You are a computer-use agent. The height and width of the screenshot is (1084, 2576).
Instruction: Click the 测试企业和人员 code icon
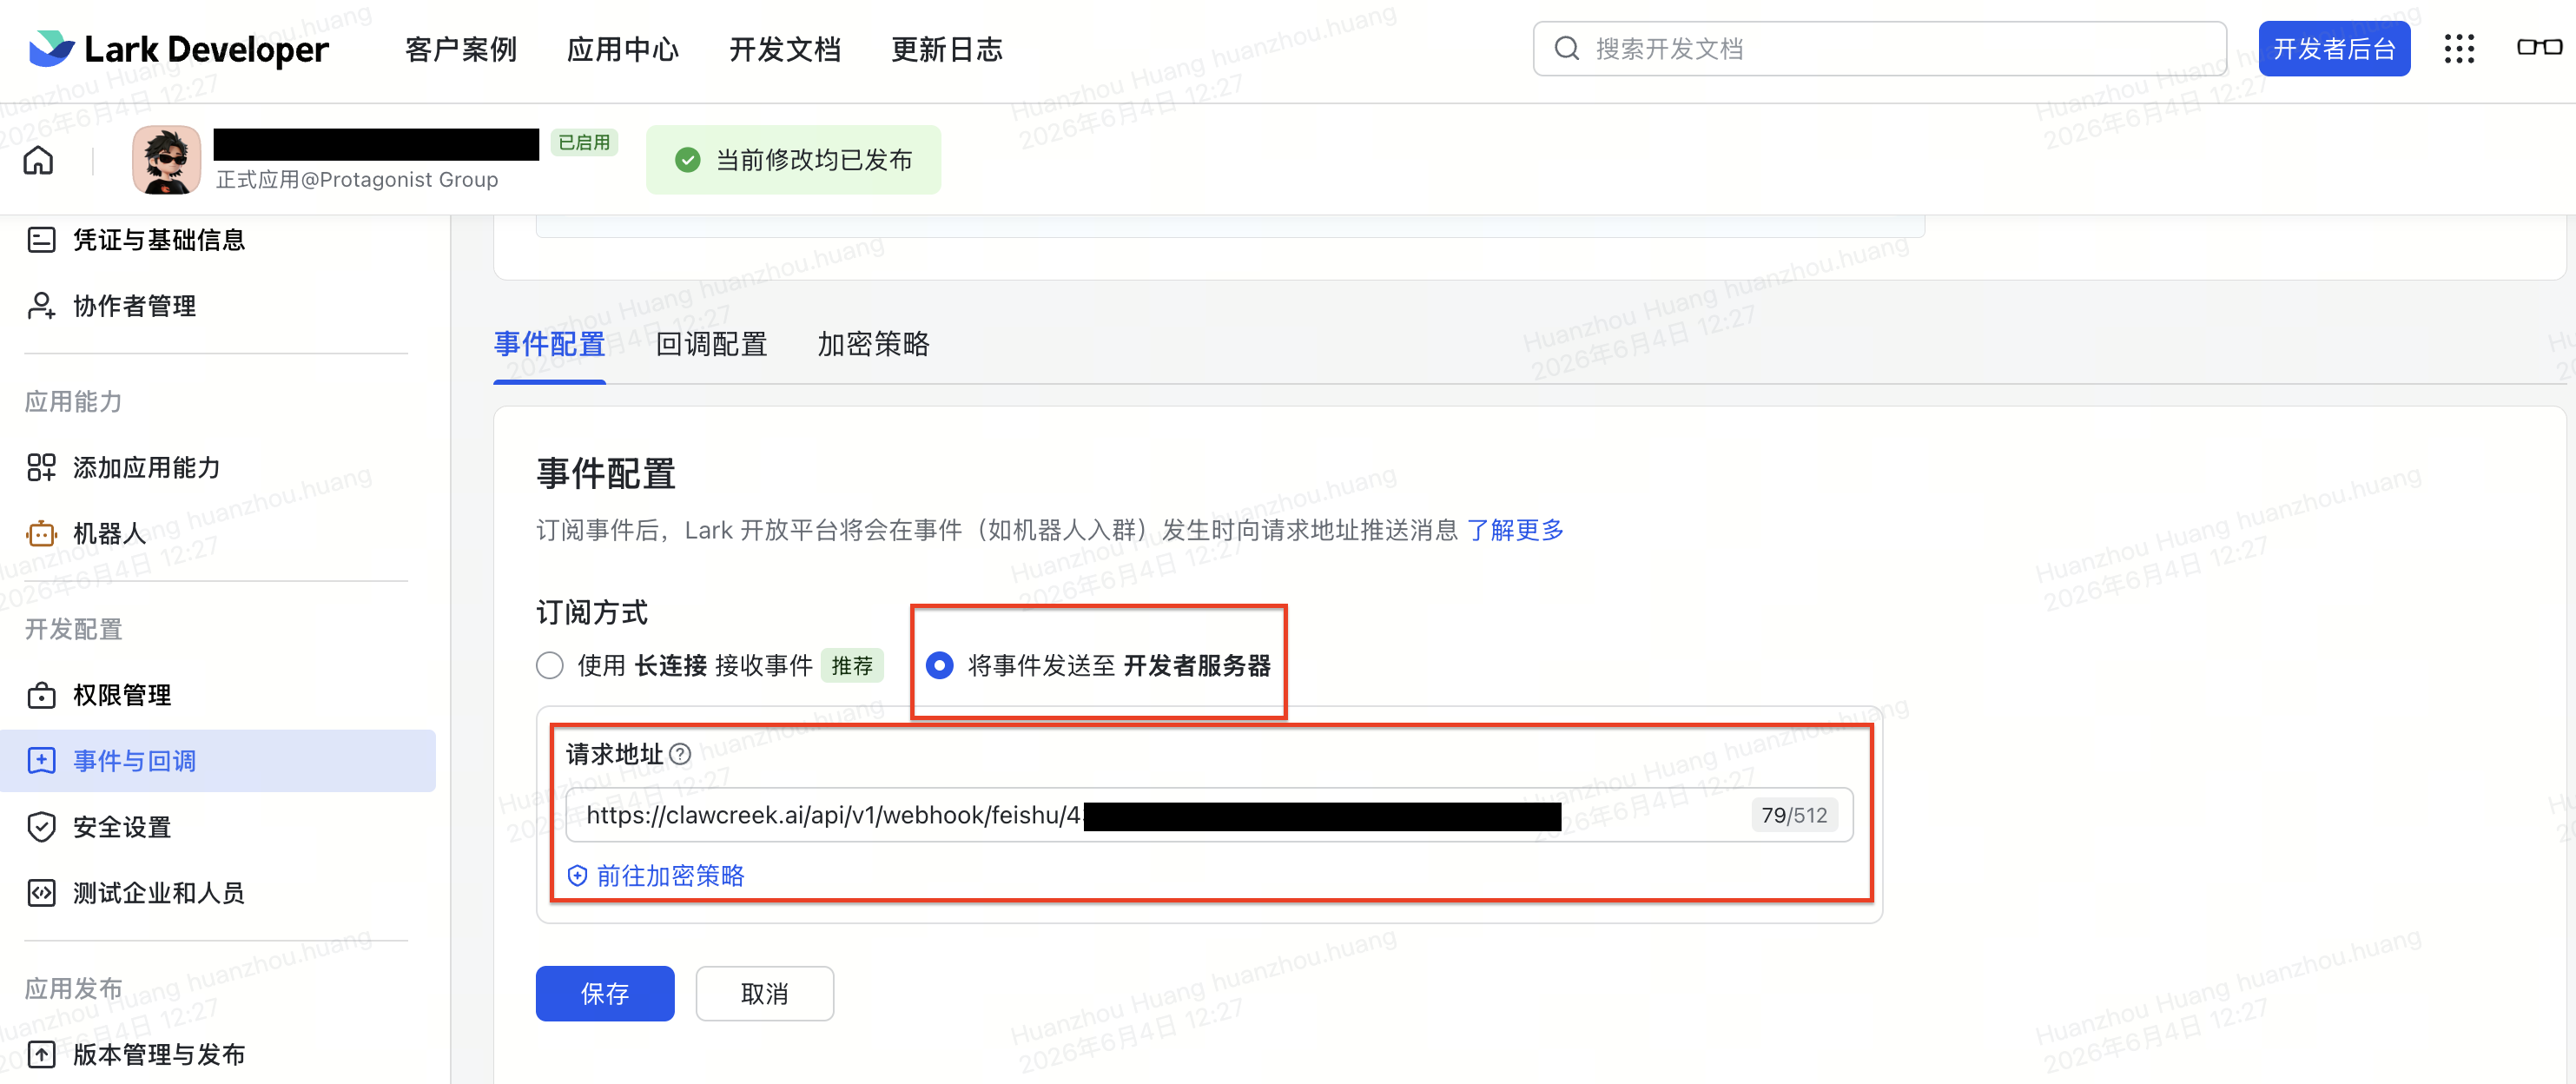[41, 893]
